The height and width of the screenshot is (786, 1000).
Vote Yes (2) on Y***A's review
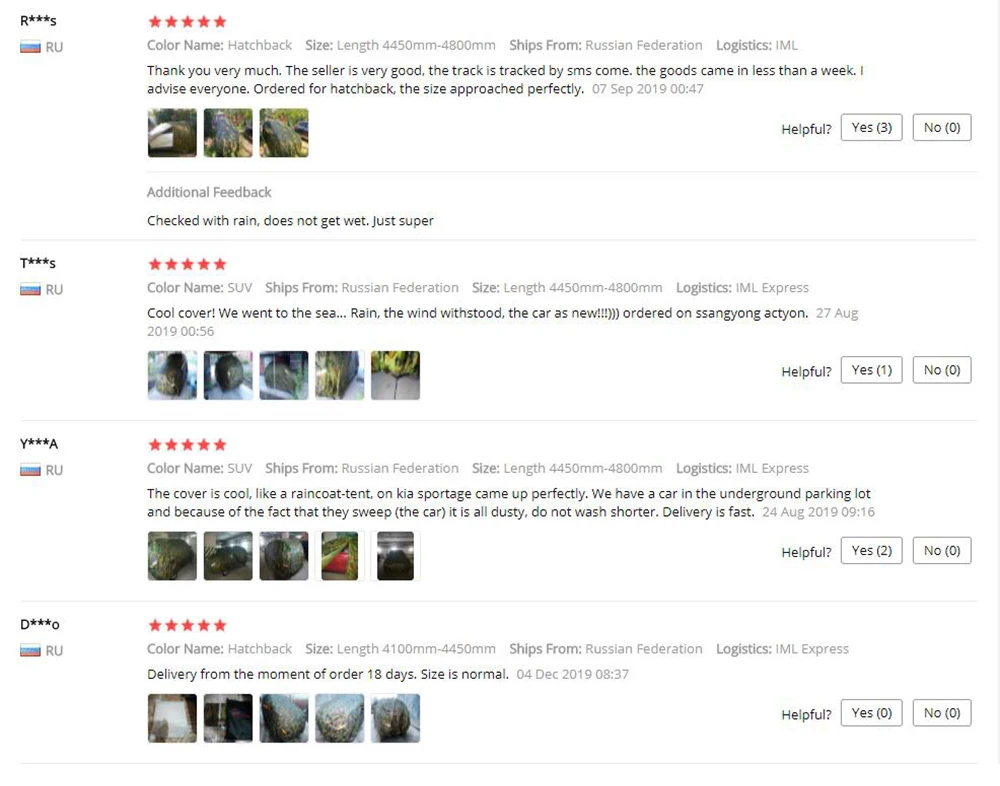coord(871,551)
